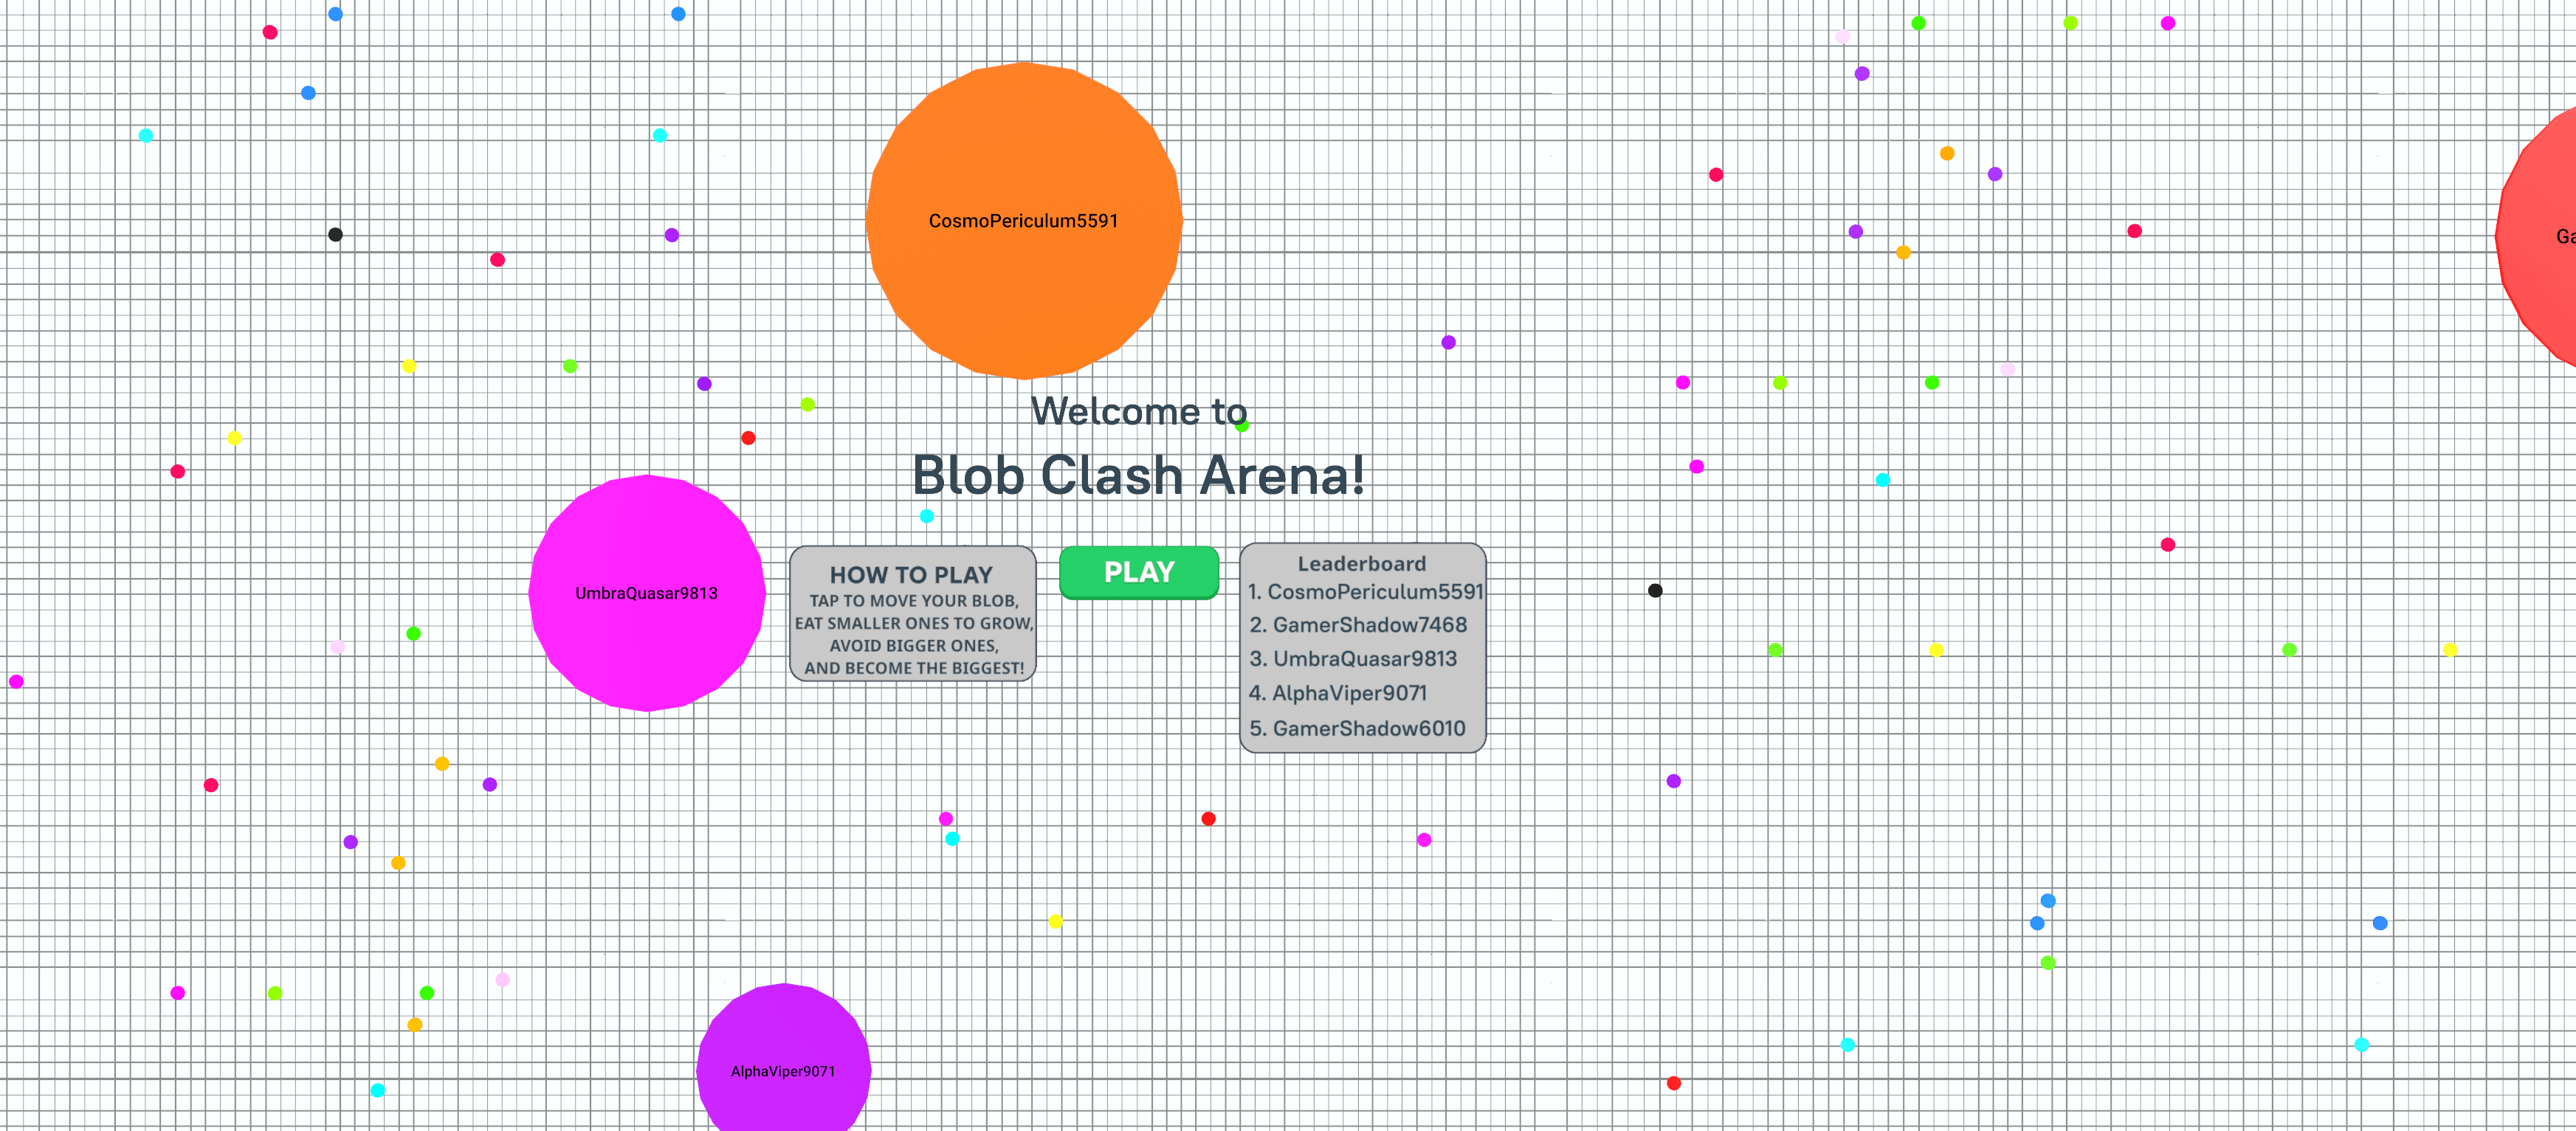The image size is (2576, 1131).
Task: Click the Welcome to heading text
Action: [1138, 411]
